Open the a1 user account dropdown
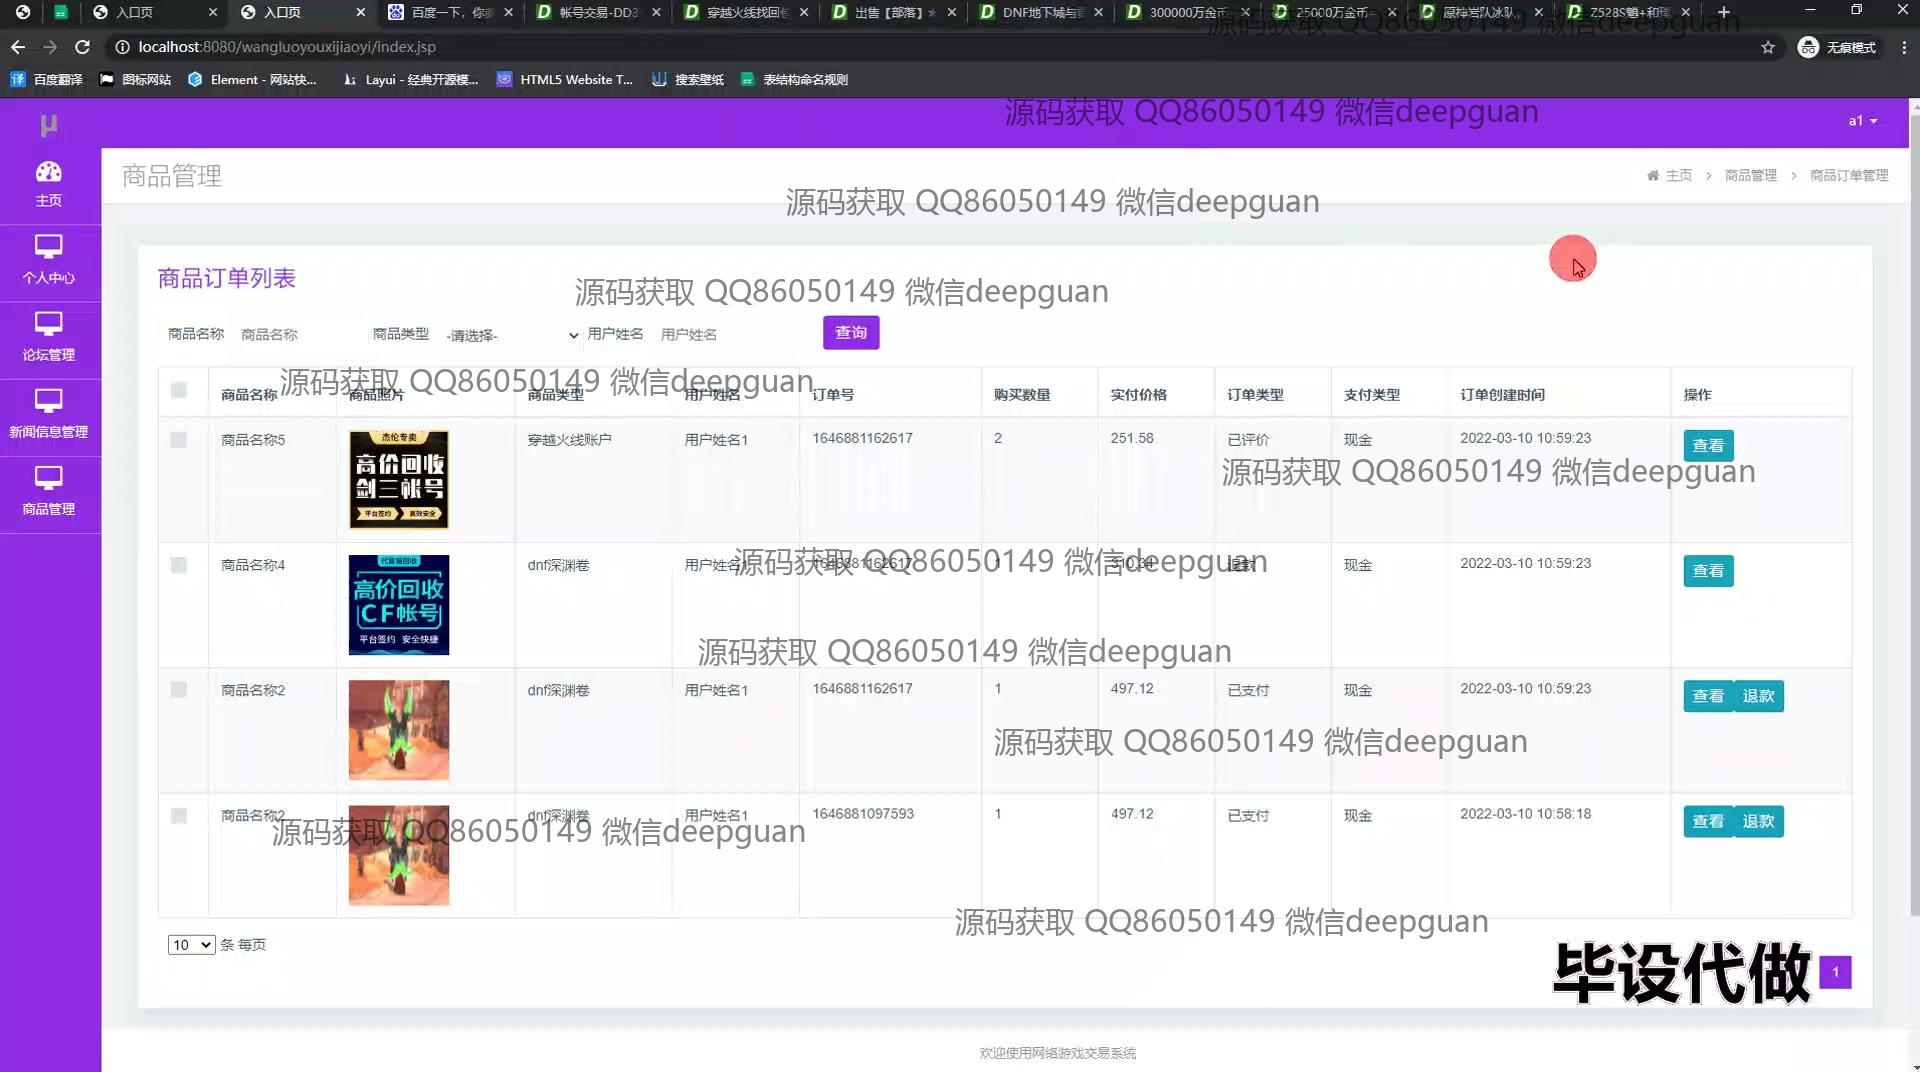Image resolution: width=1920 pixels, height=1072 pixels. tap(1862, 121)
